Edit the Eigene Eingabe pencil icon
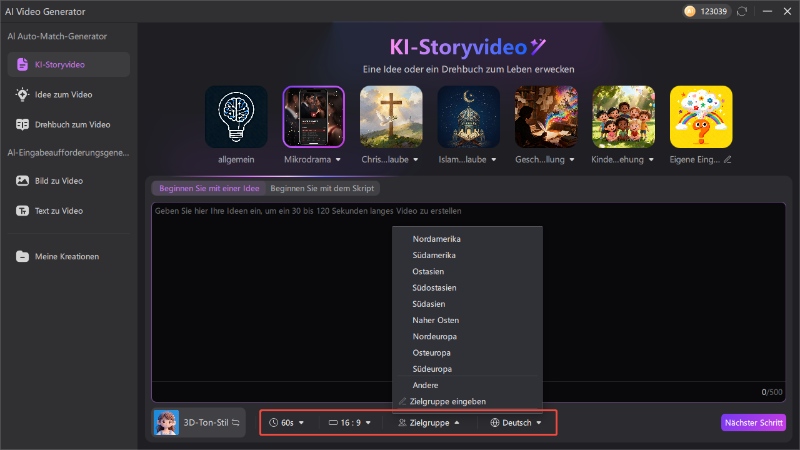Viewport: 800px width, 450px height. (x=728, y=159)
